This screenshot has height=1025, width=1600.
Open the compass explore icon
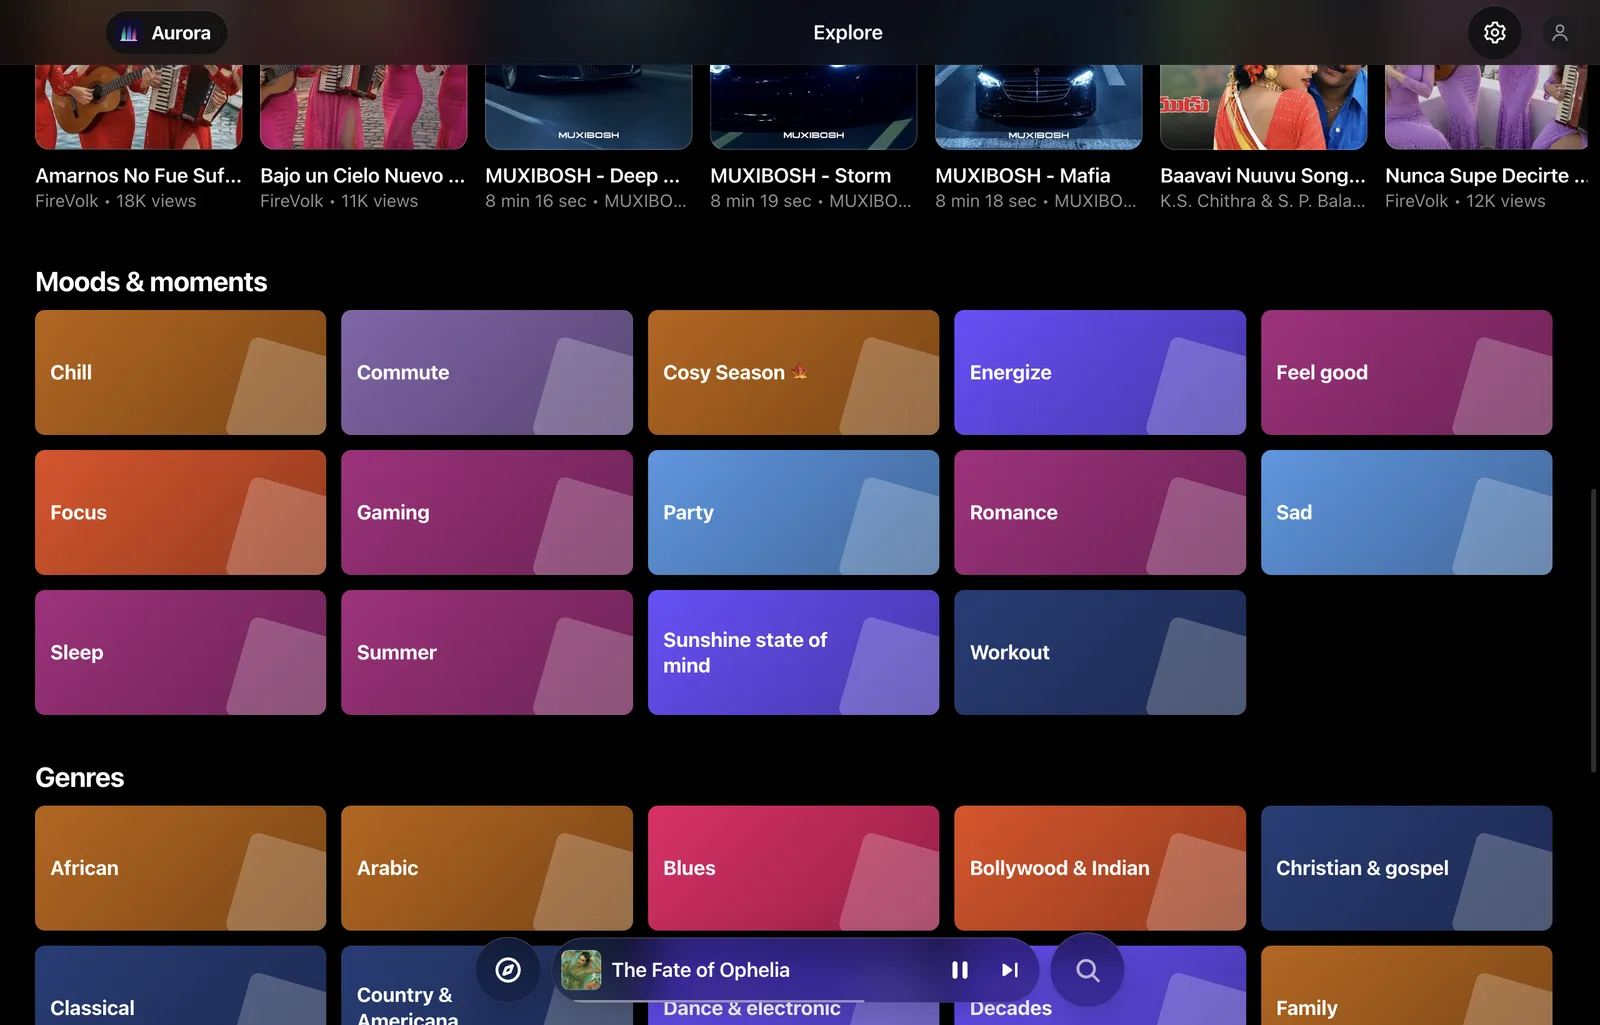[x=508, y=970]
